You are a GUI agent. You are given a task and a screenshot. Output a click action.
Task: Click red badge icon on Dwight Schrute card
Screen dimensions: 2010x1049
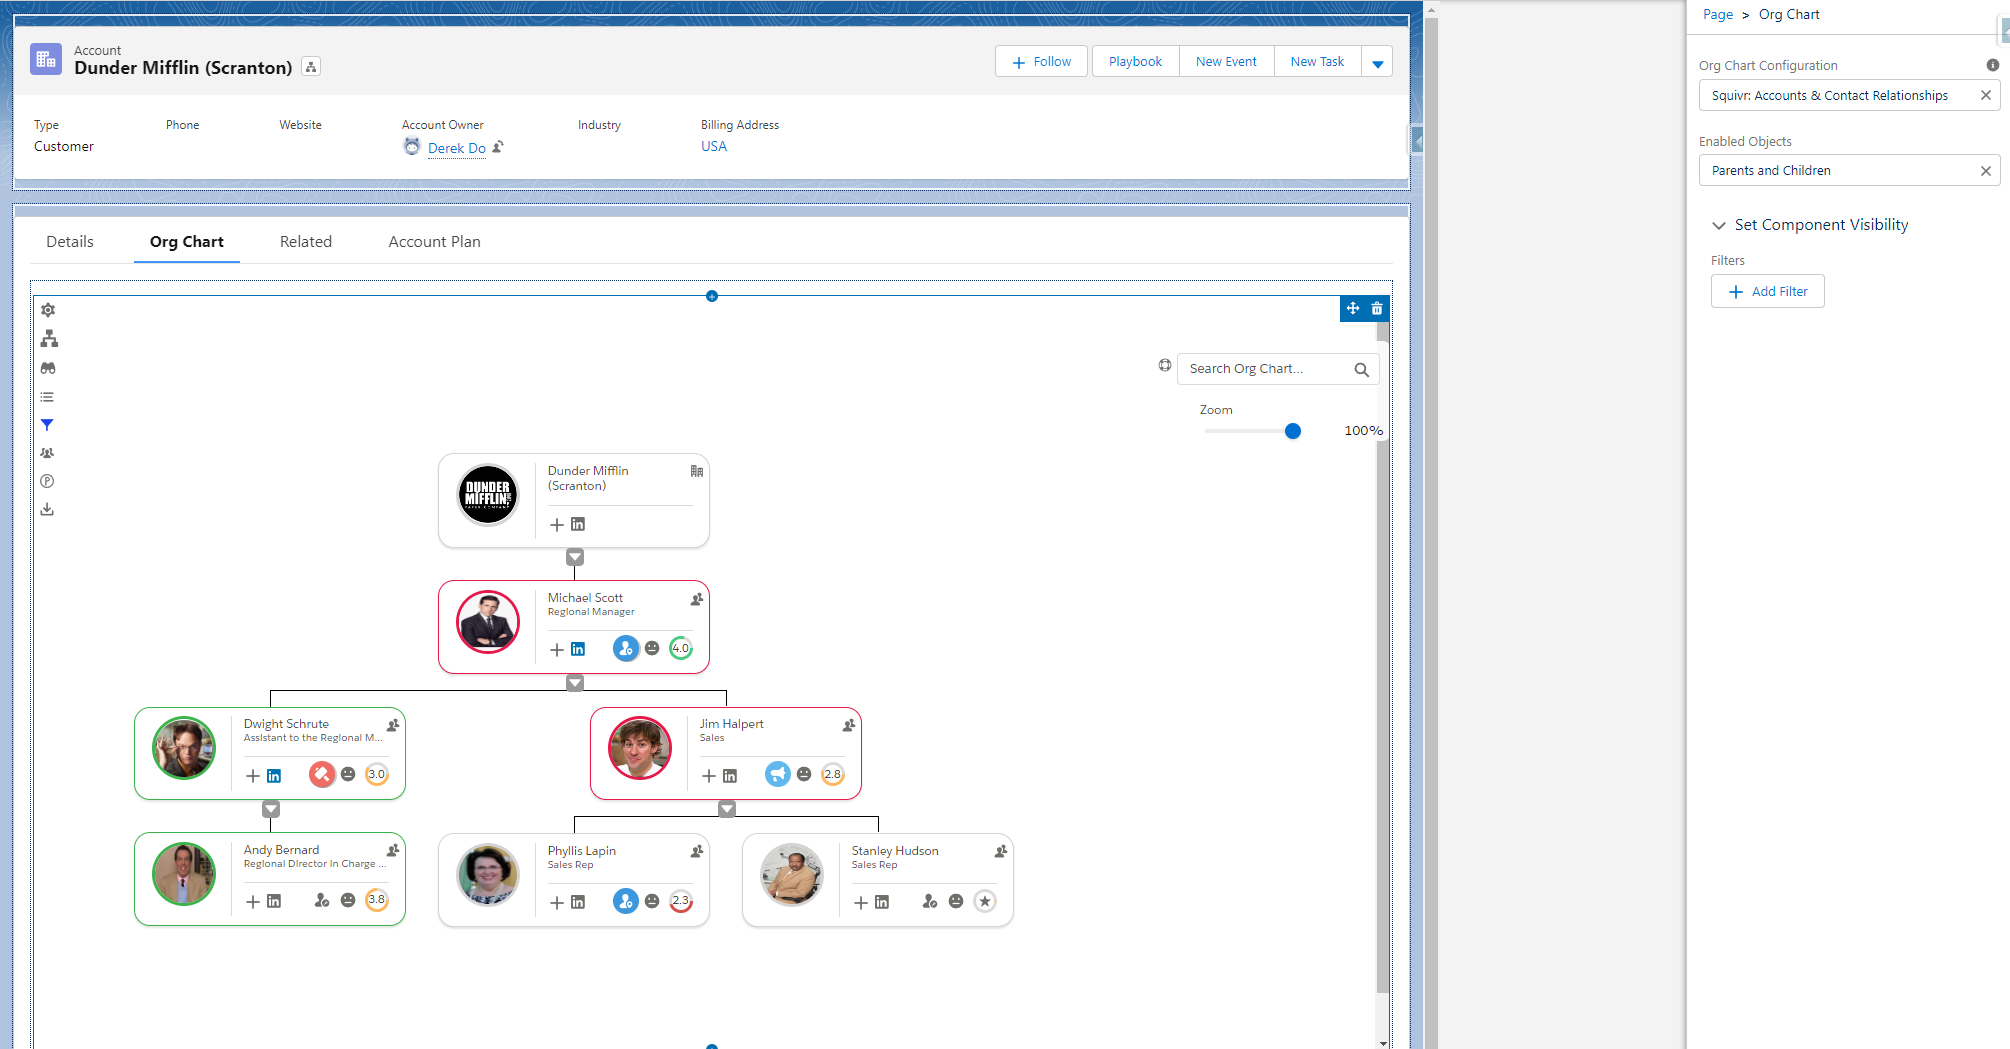(x=321, y=774)
